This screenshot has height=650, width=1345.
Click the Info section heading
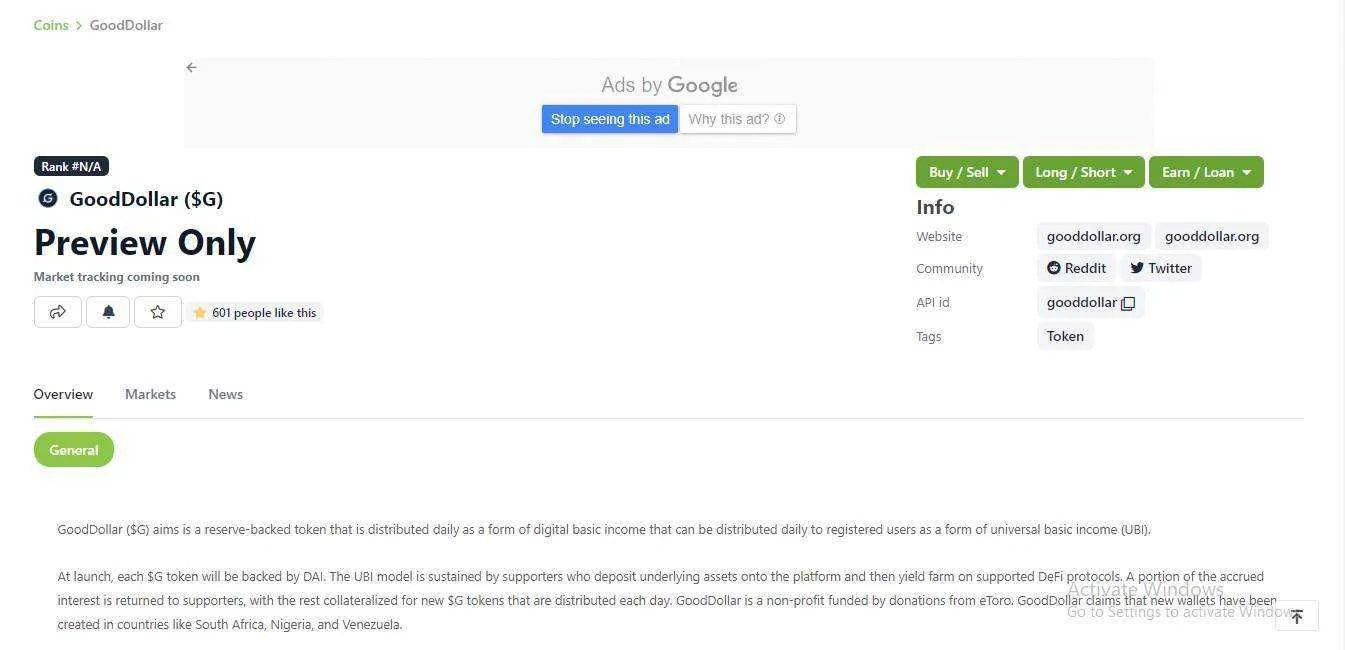[935, 207]
